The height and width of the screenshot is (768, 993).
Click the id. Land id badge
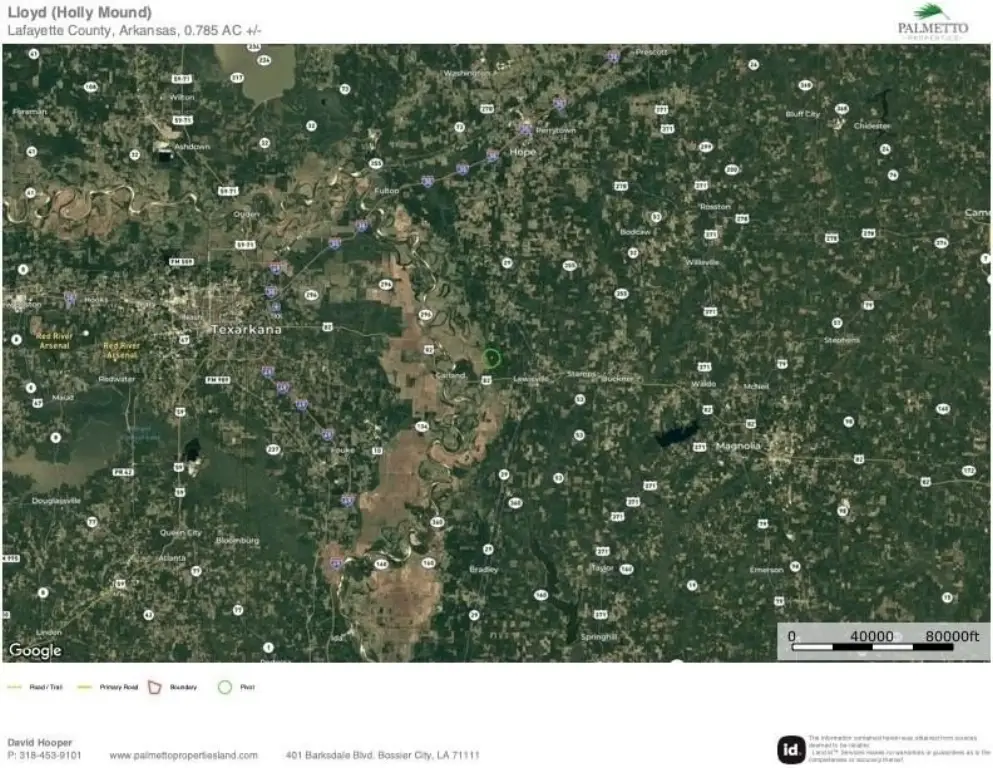point(791,750)
